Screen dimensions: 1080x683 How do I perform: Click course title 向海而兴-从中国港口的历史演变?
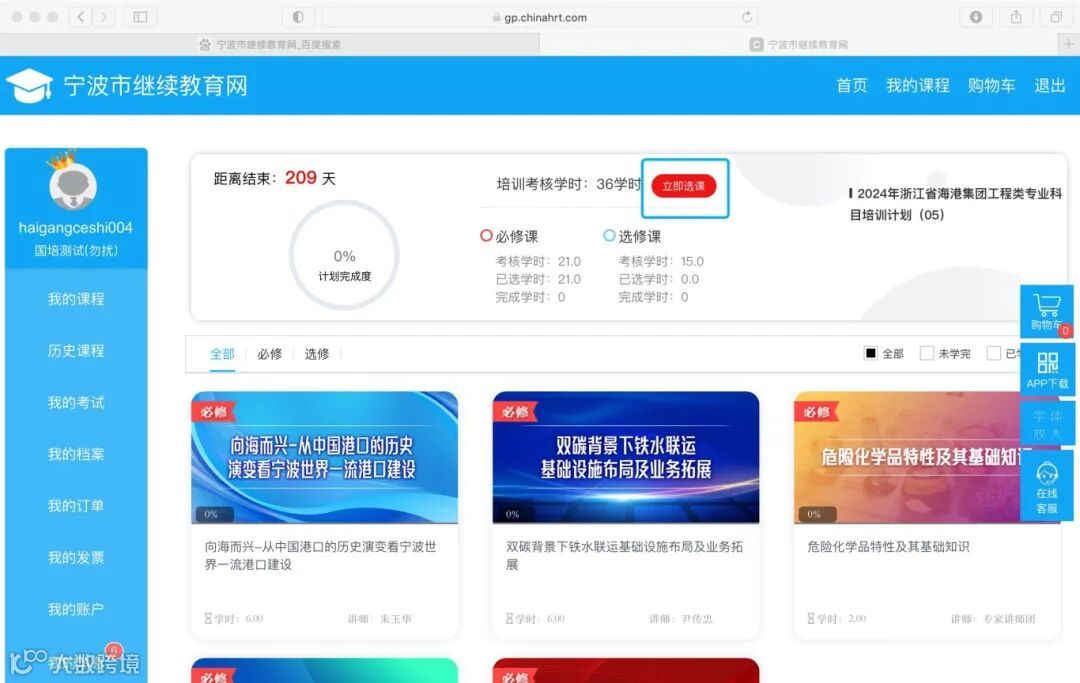[320, 556]
